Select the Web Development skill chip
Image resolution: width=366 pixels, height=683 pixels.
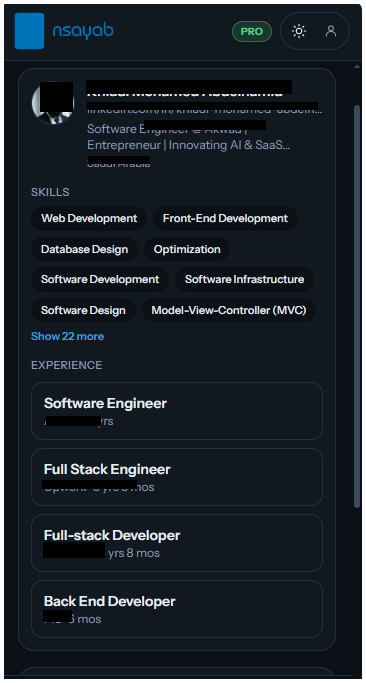89,218
